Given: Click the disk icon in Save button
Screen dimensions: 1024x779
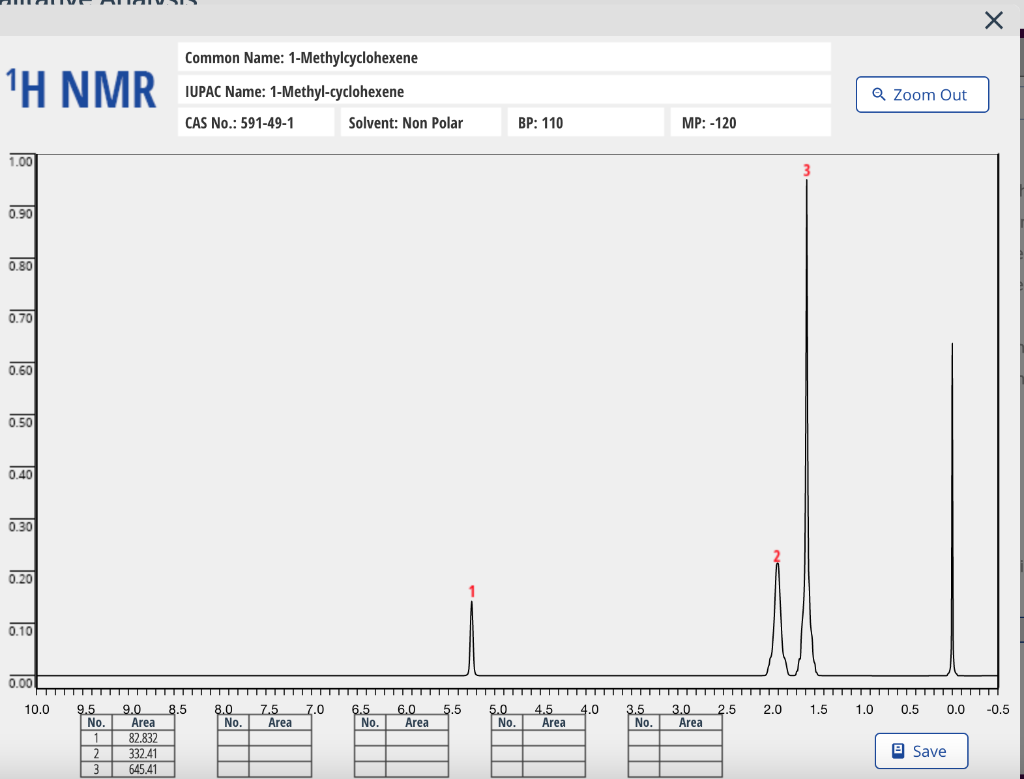Looking at the screenshot, I should coord(898,751).
